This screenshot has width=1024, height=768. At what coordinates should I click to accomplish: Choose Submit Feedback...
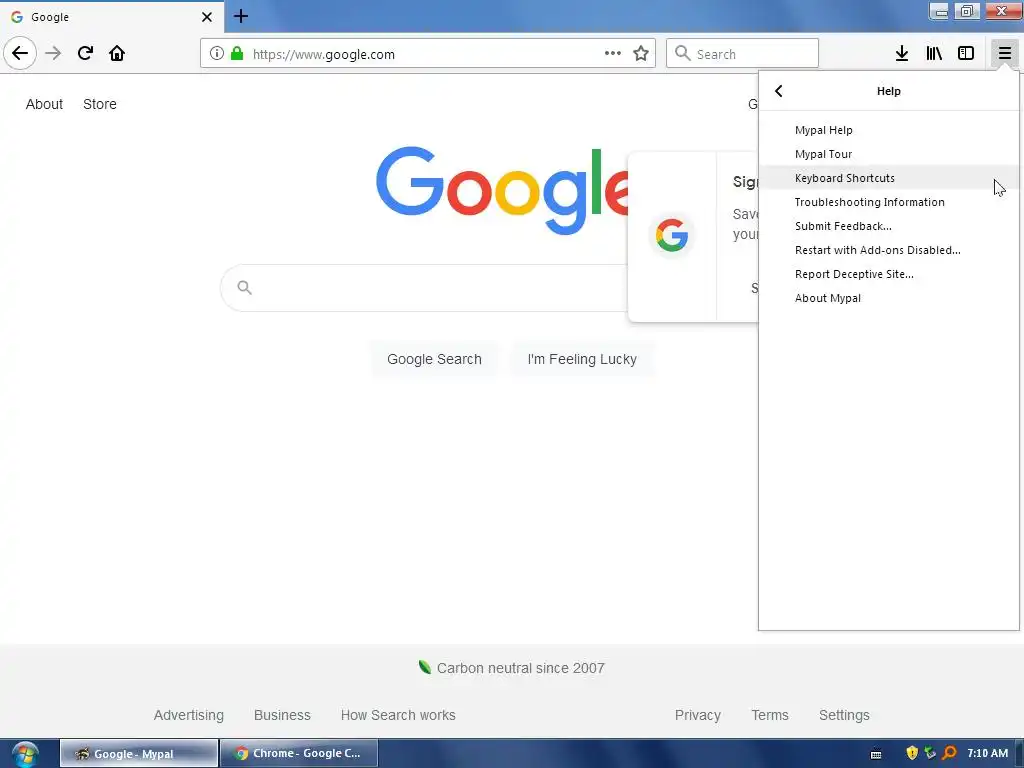point(888,226)
